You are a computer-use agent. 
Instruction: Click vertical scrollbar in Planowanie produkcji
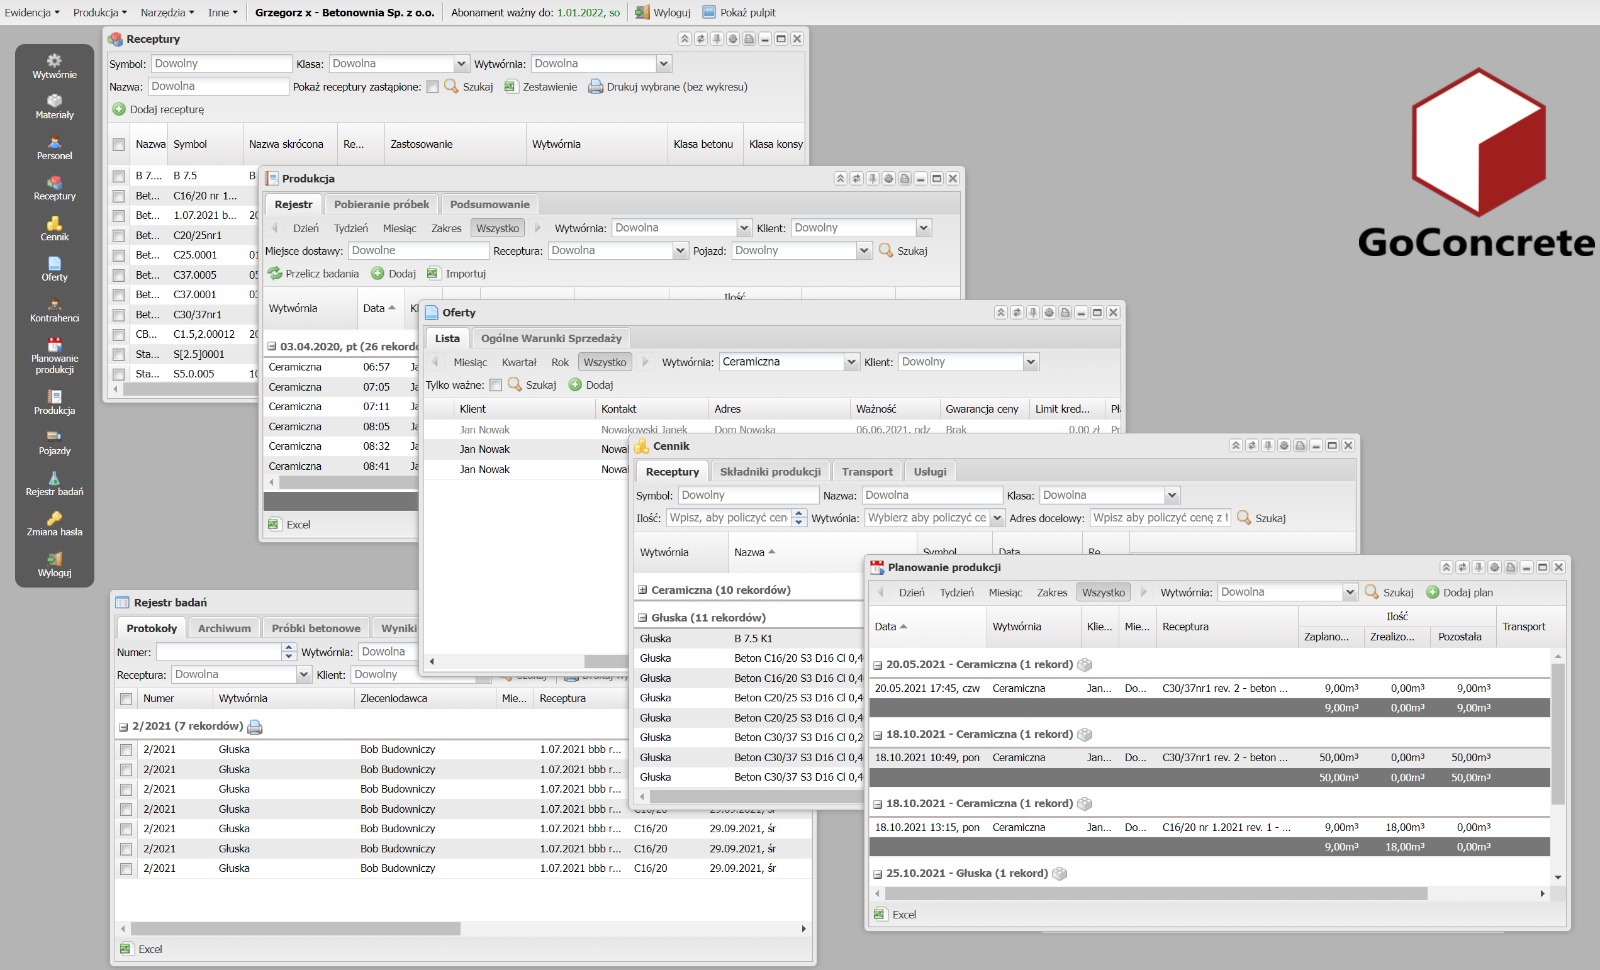click(x=1557, y=733)
